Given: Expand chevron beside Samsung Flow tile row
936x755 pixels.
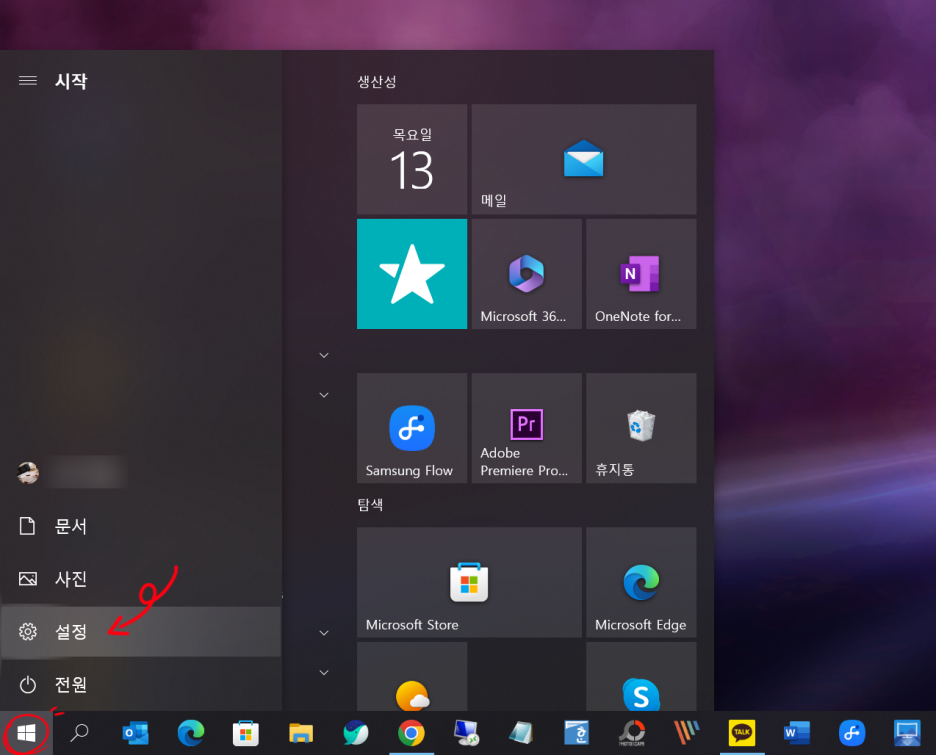Looking at the screenshot, I should click(x=324, y=395).
